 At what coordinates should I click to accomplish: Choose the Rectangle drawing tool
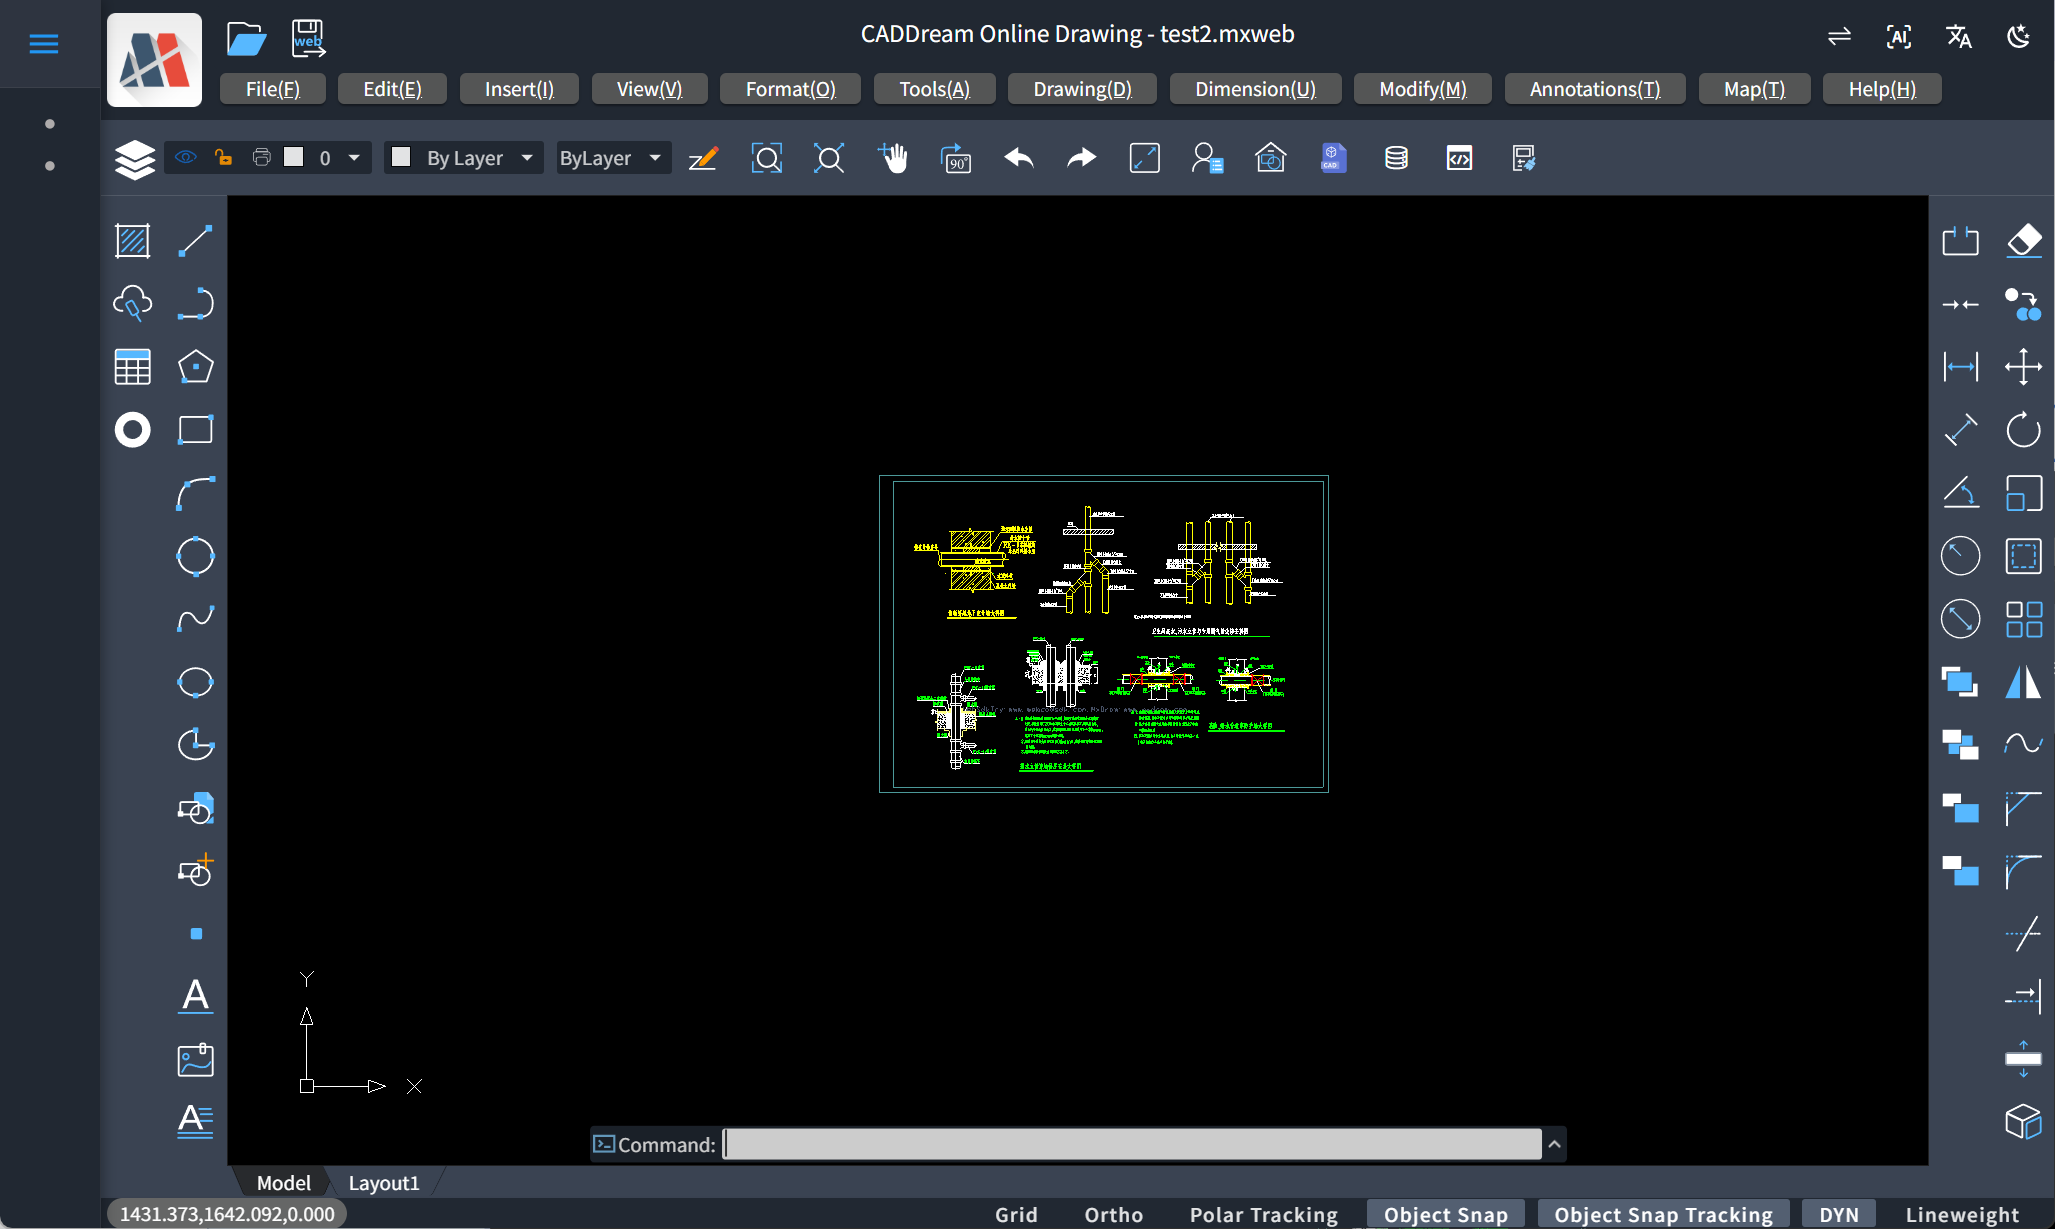click(x=195, y=430)
